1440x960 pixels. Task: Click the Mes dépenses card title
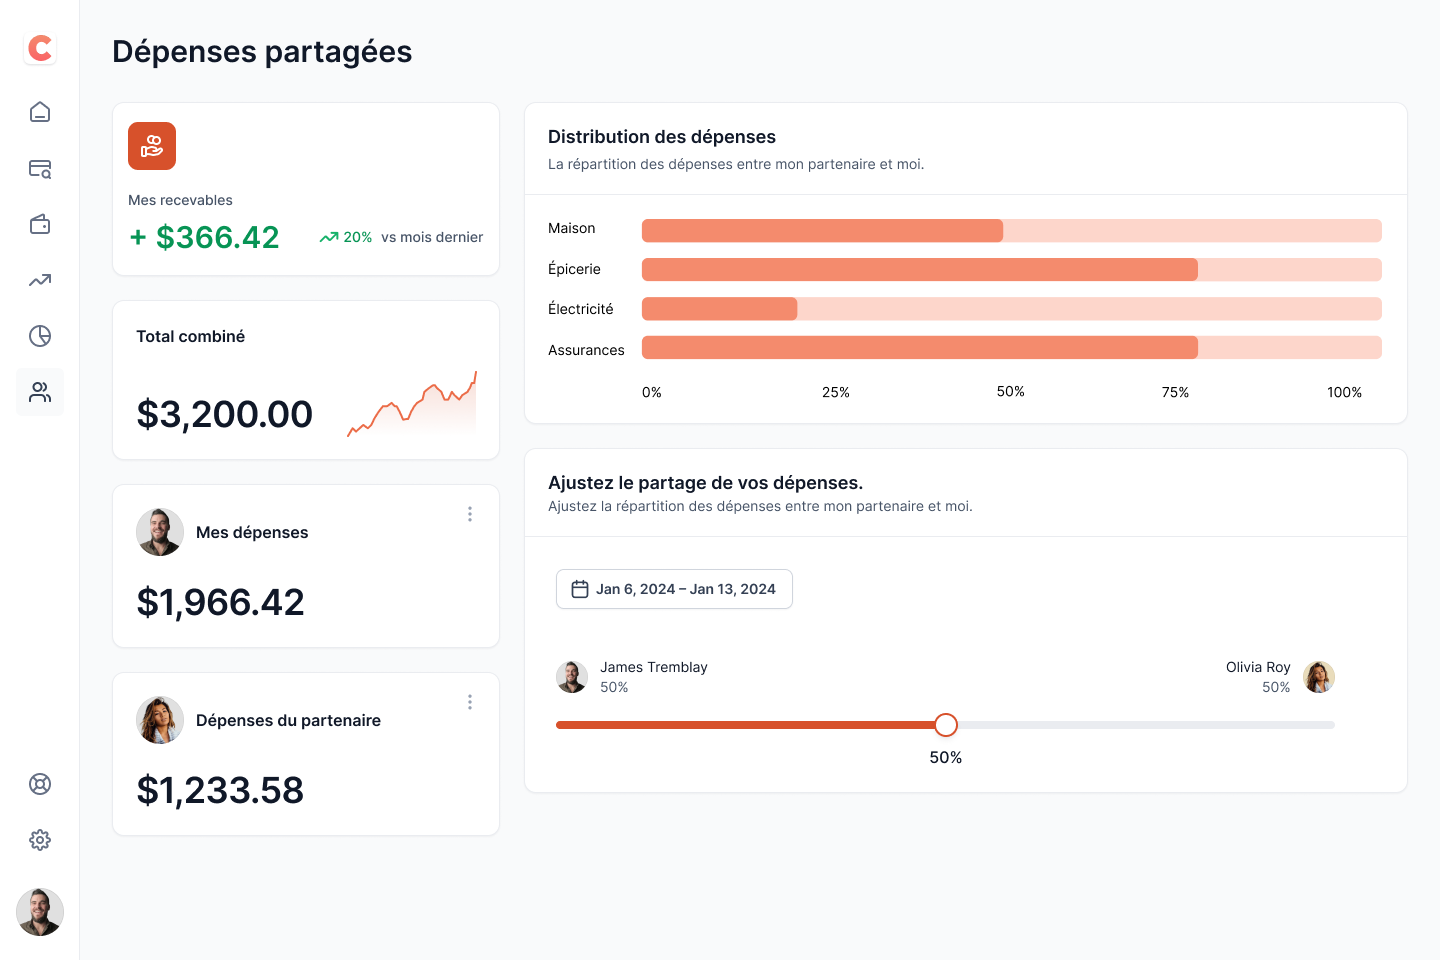tap(252, 532)
